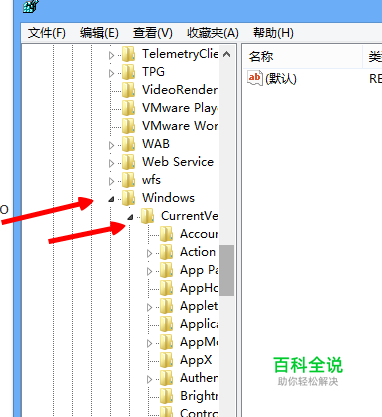Select the Windows key name

(x=168, y=198)
